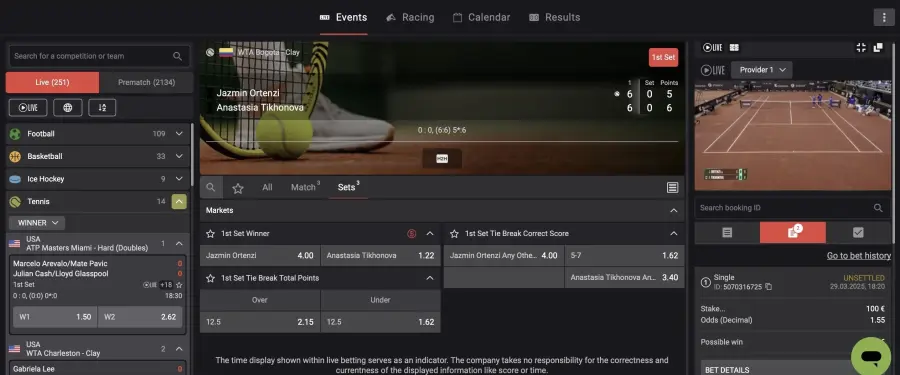Bet on W2 at 2.62

[x=140, y=317]
